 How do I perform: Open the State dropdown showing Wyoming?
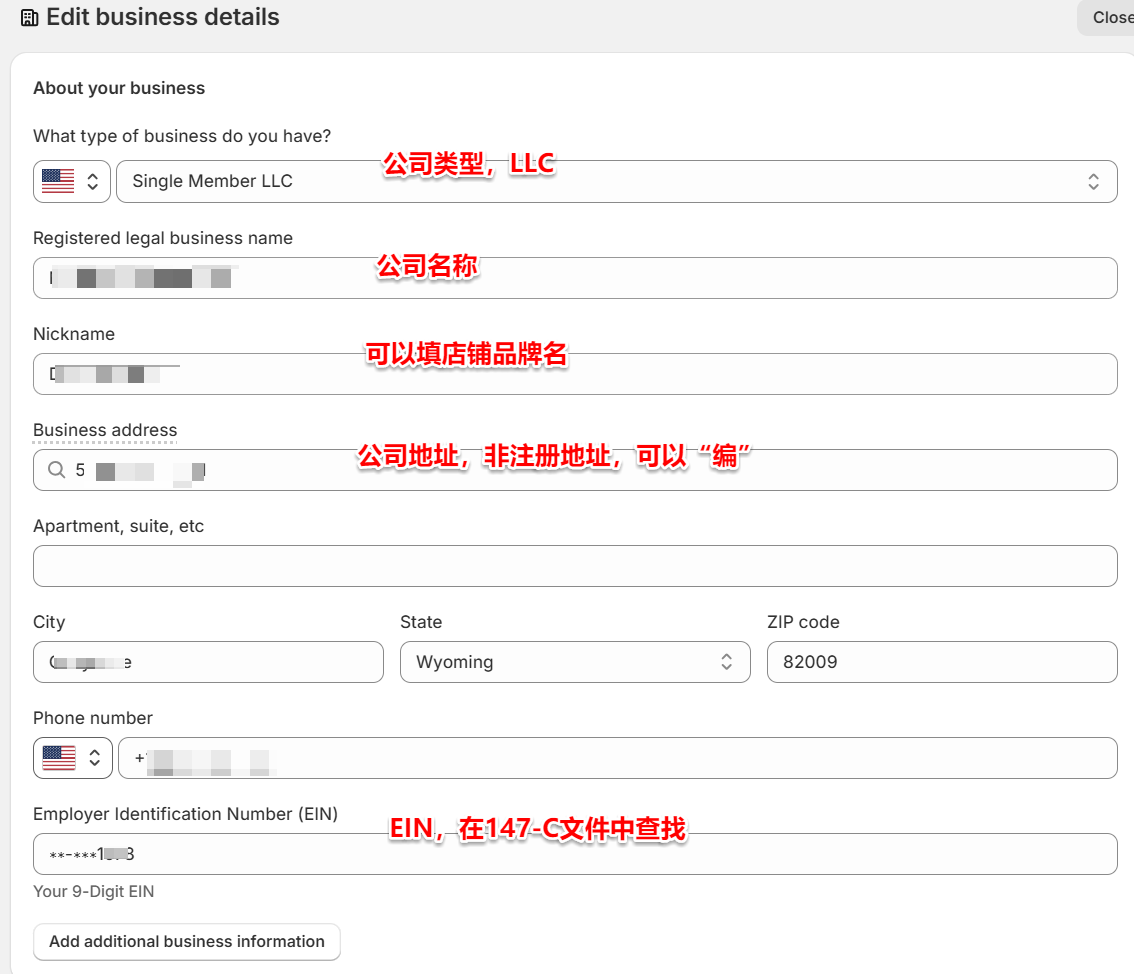[x=575, y=662]
